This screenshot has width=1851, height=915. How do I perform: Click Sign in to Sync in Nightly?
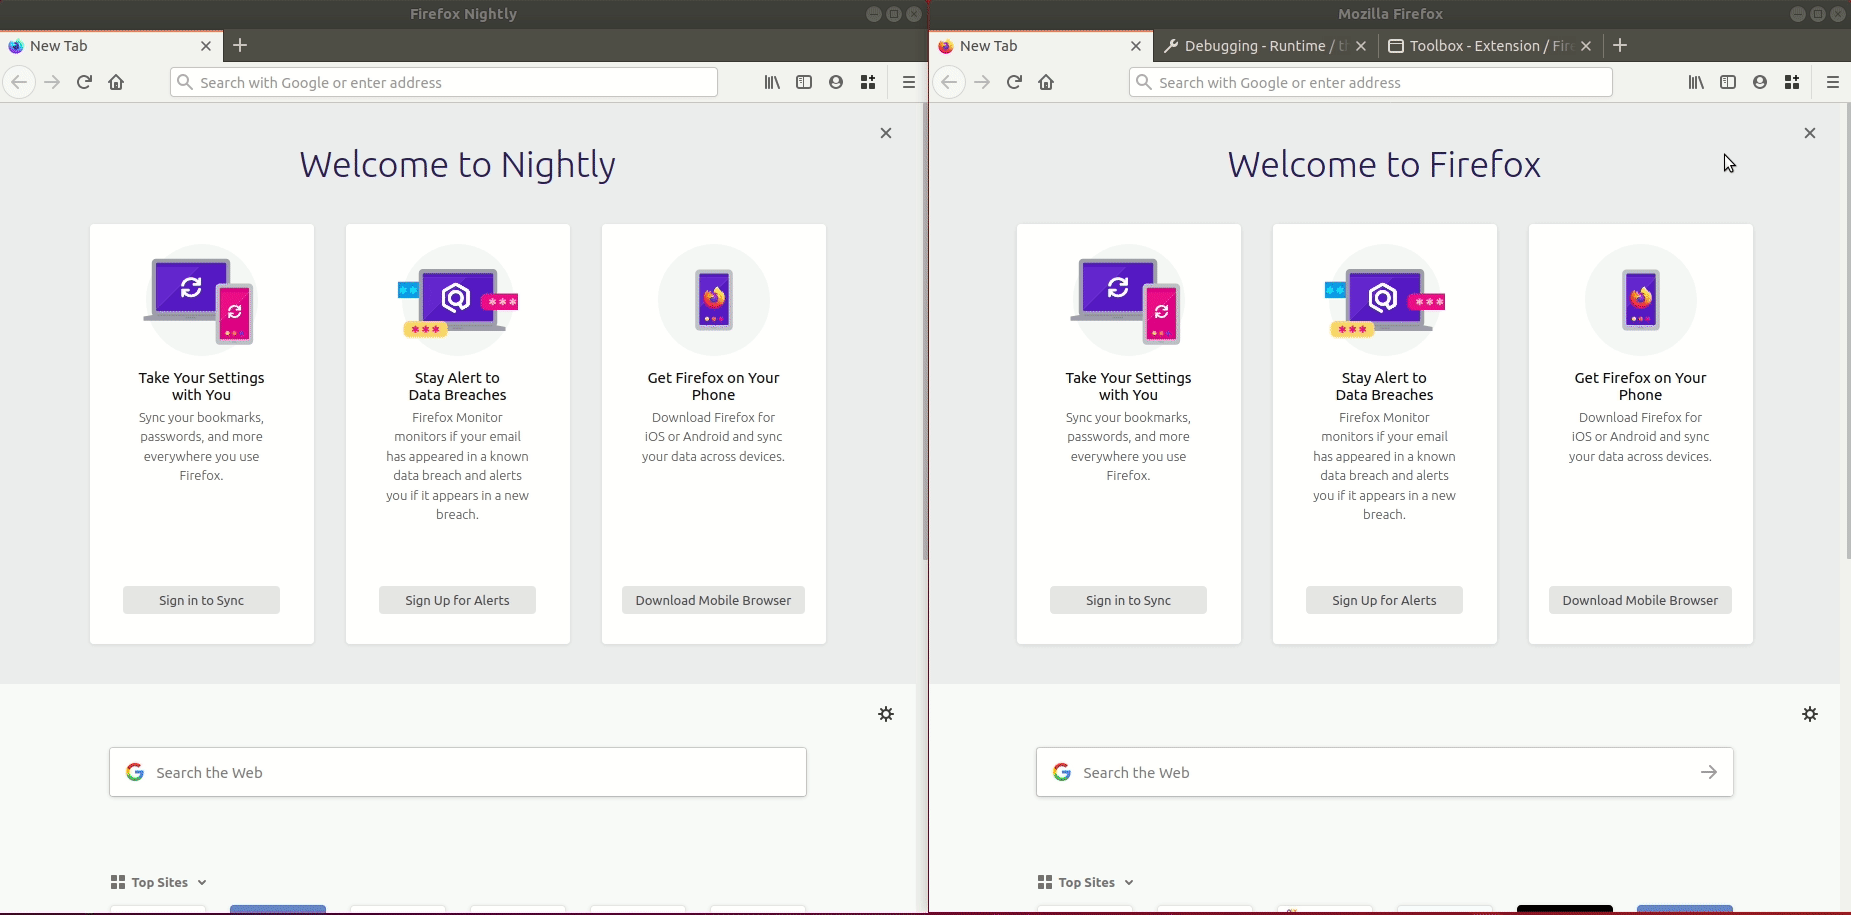201,600
